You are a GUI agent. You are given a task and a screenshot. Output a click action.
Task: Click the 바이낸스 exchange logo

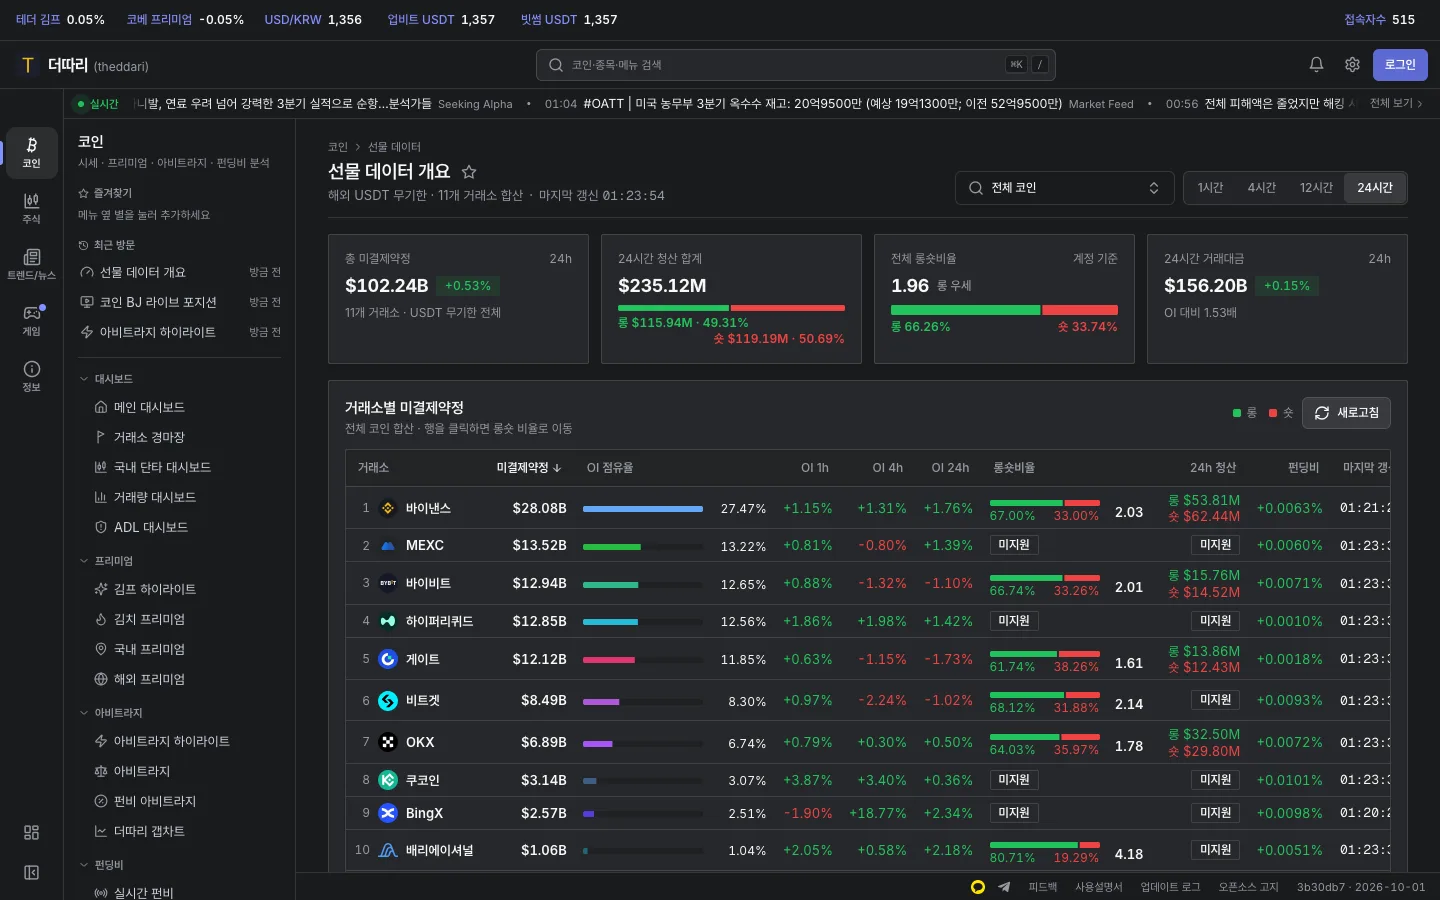coord(388,508)
